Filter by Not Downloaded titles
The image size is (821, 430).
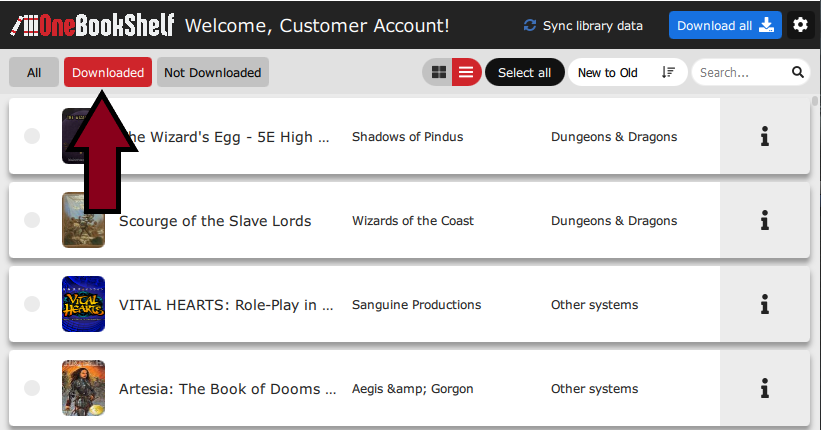[x=212, y=72]
